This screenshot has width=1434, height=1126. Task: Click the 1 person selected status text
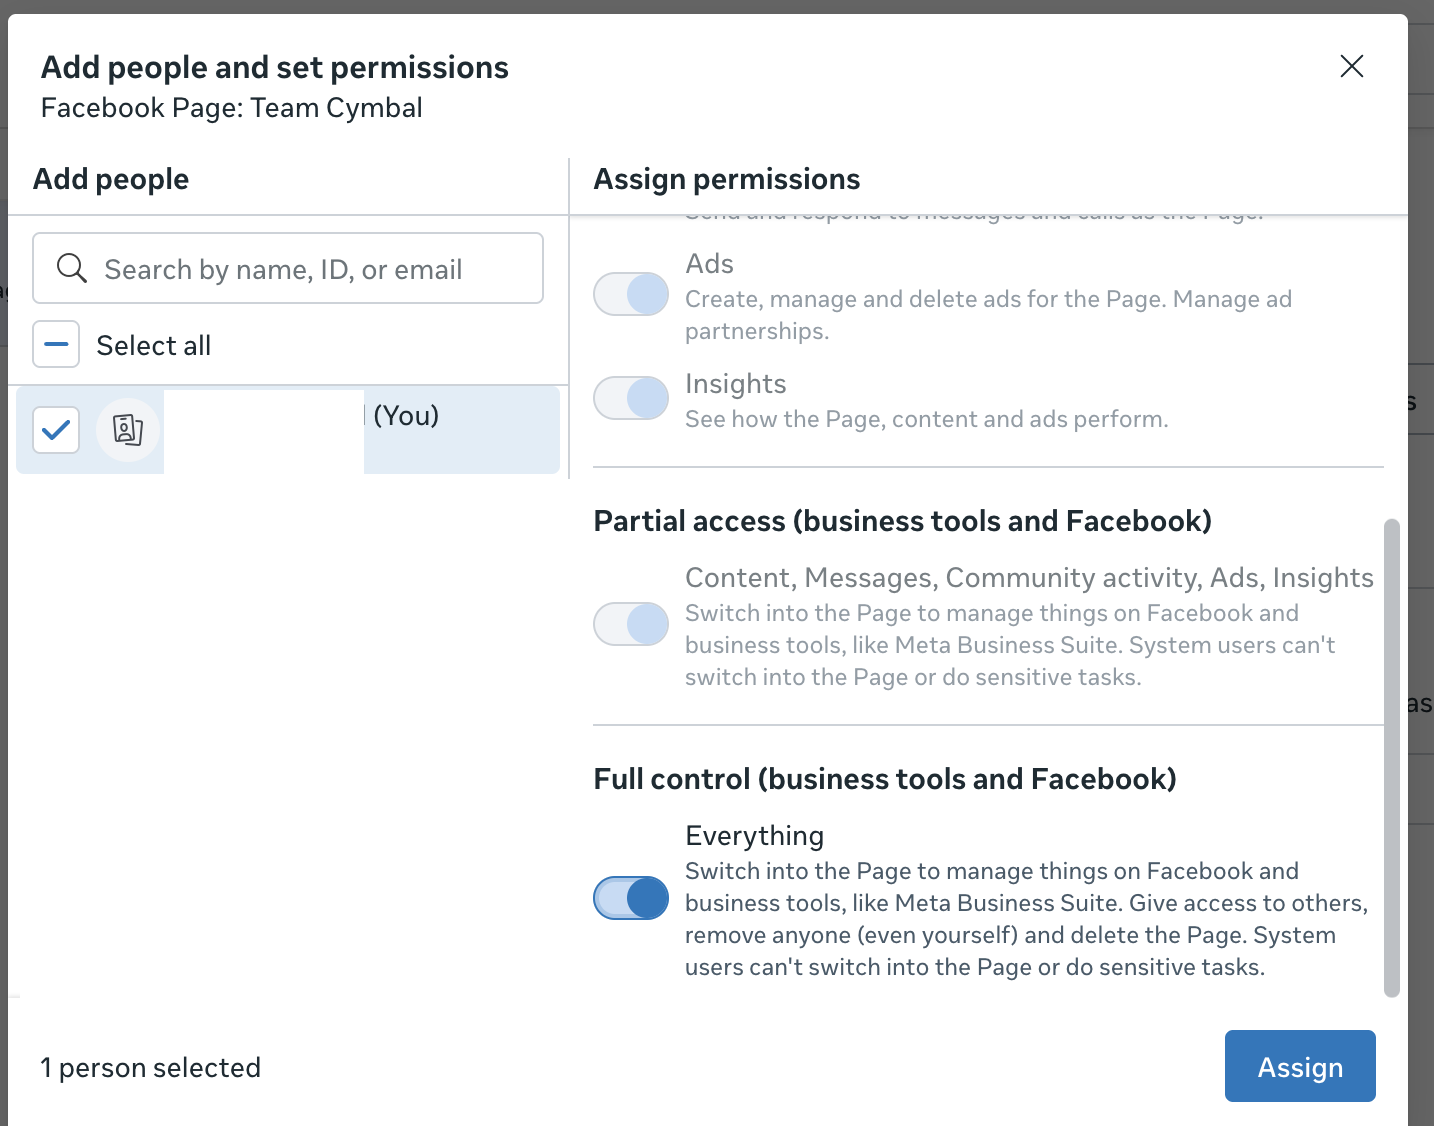[150, 1068]
